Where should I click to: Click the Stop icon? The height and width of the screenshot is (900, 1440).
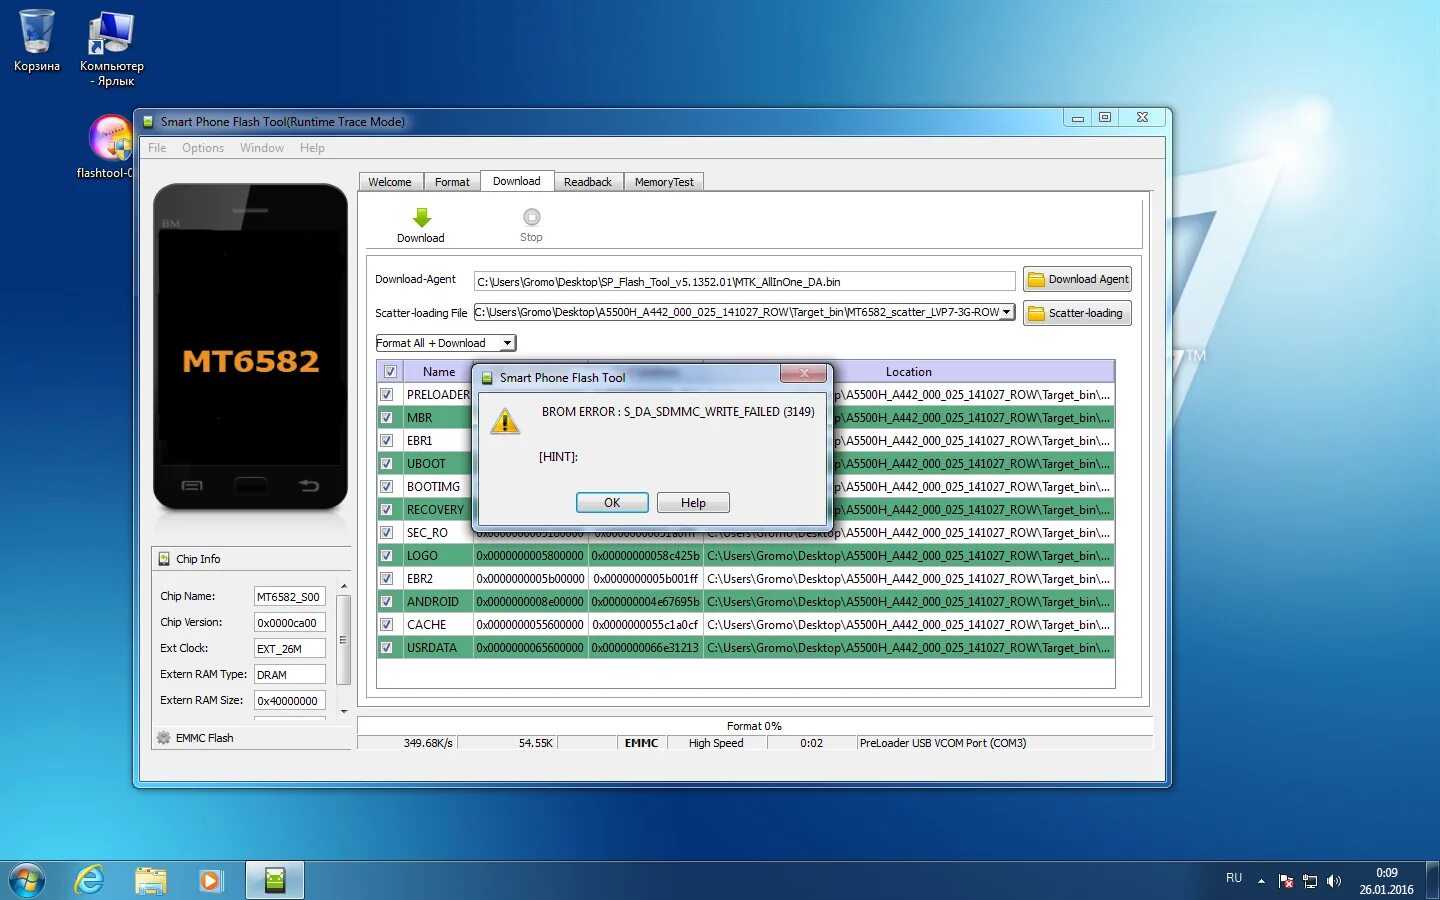(531, 217)
